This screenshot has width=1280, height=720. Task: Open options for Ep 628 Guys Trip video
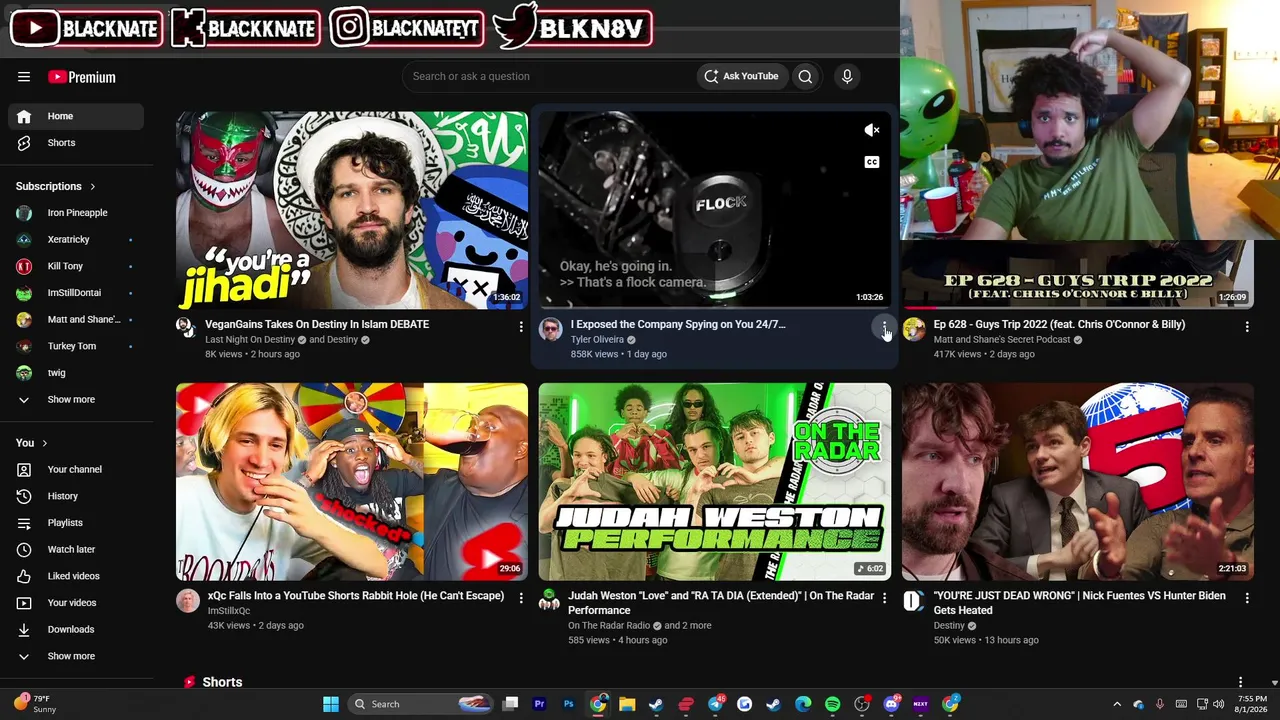[x=1247, y=327]
